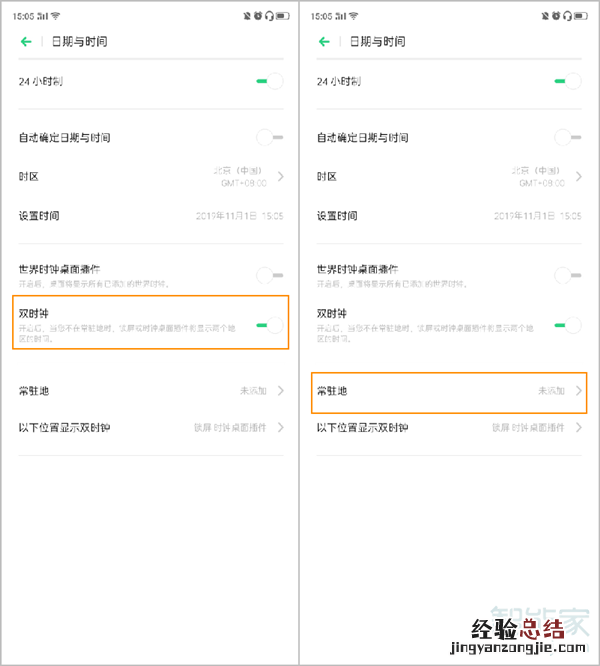The height and width of the screenshot is (666, 600).
Task: Turn off 双时钟 switch in left screen
Action: coord(270,325)
